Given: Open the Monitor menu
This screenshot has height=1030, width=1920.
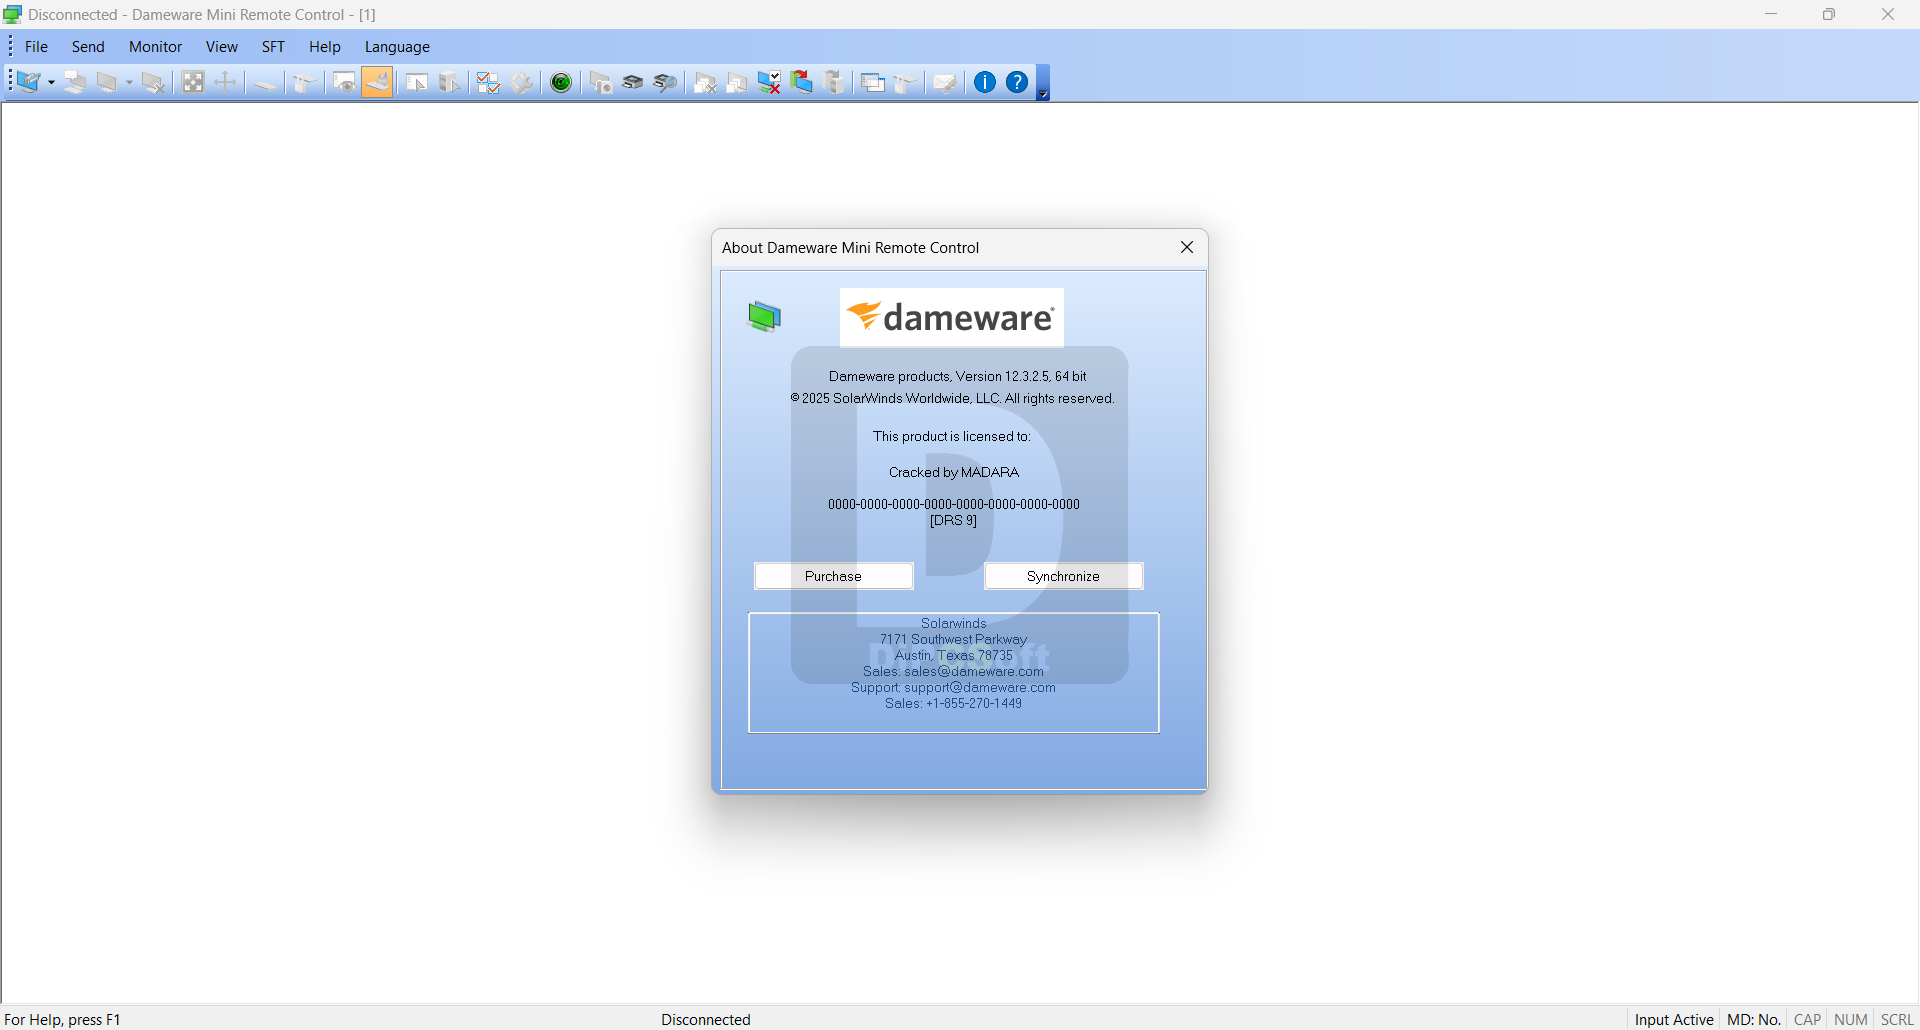Looking at the screenshot, I should point(156,47).
